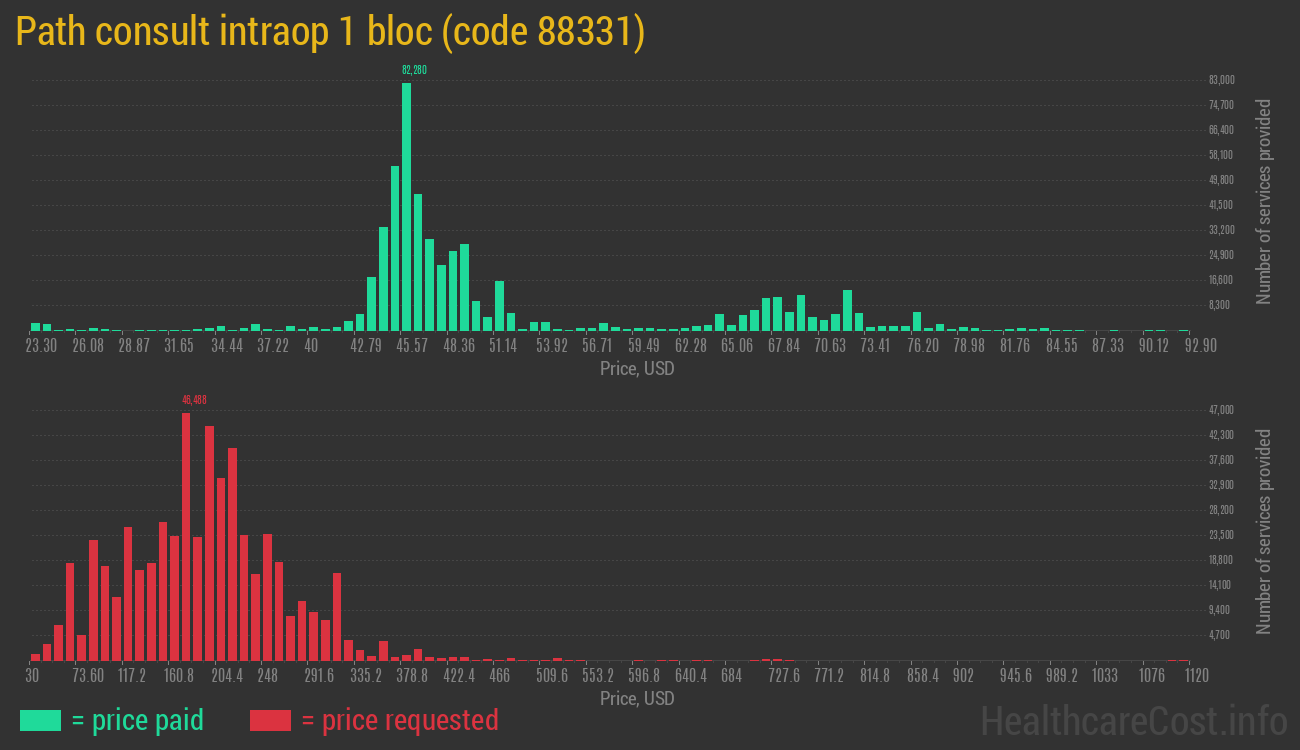1300x750 pixels.
Task: Click the 'Price, USD' label under red chart
Action: pos(637,698)
